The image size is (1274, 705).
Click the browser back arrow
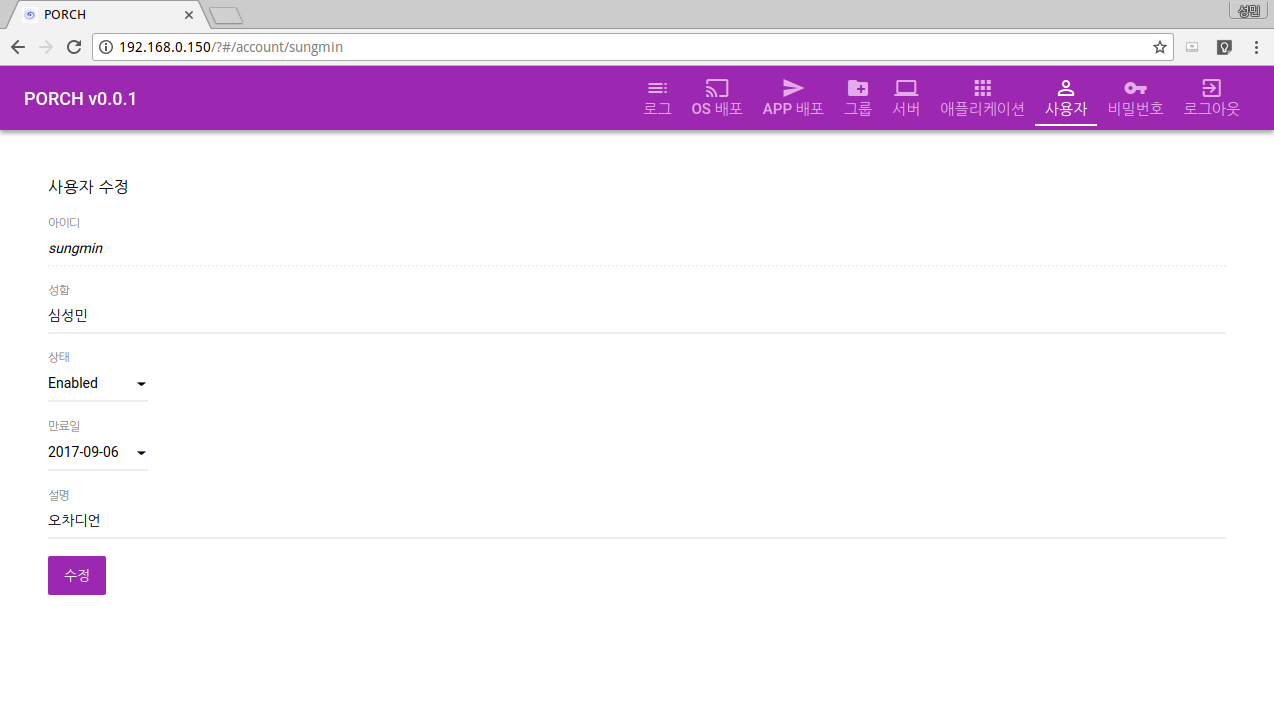click(x=18, y=47)
